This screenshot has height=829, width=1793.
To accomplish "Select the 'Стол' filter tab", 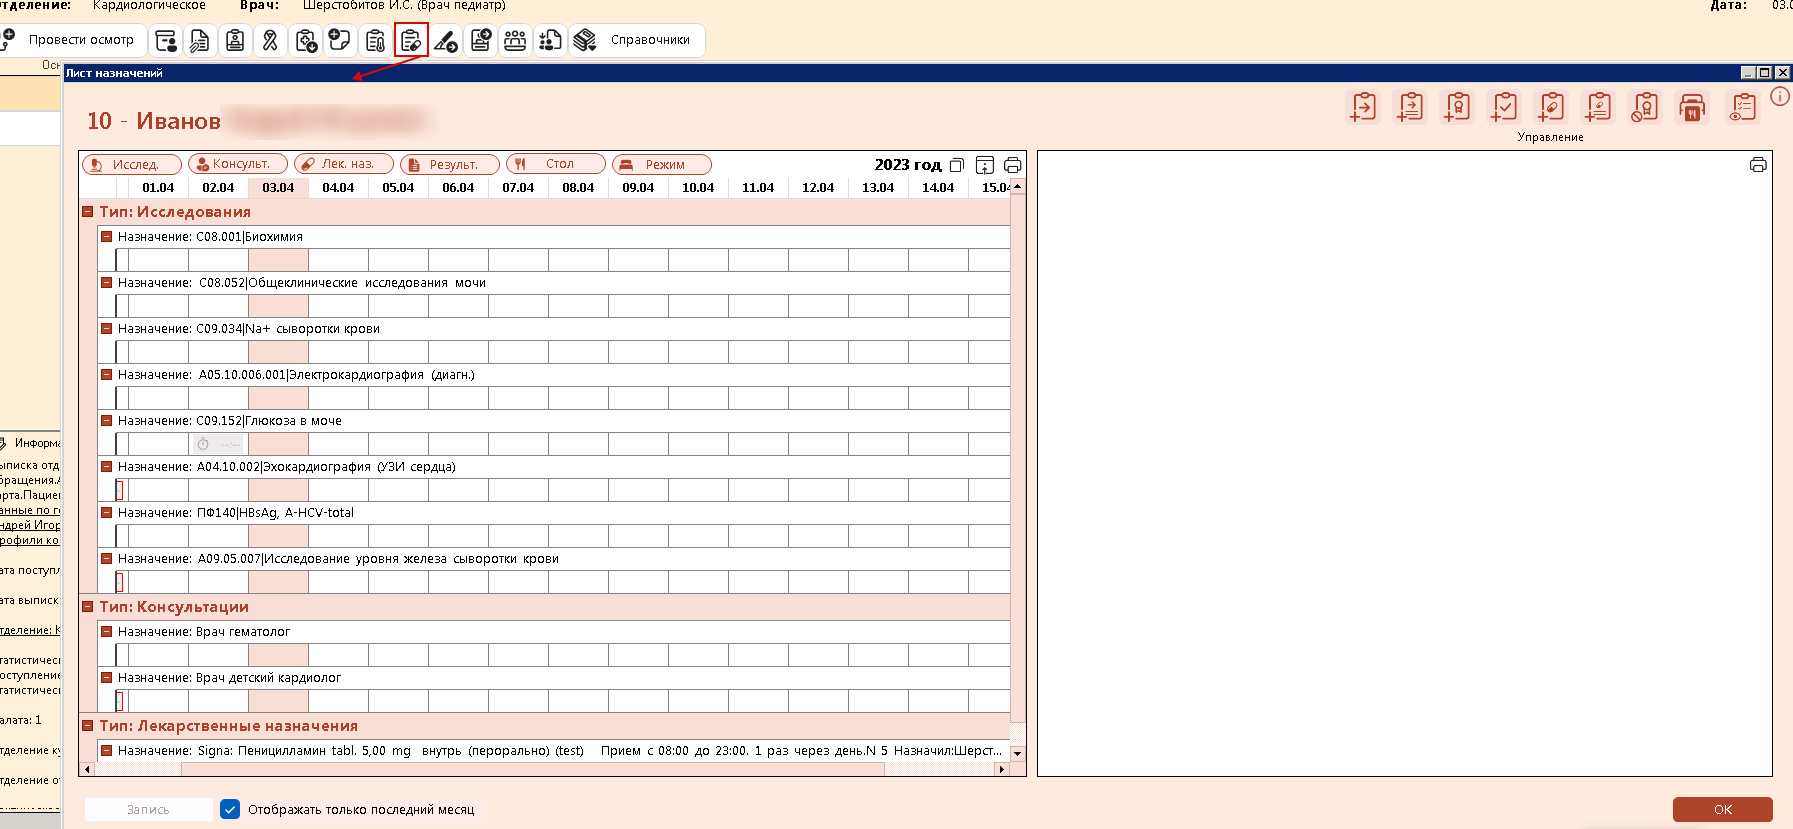I will [x=556, y=164].
